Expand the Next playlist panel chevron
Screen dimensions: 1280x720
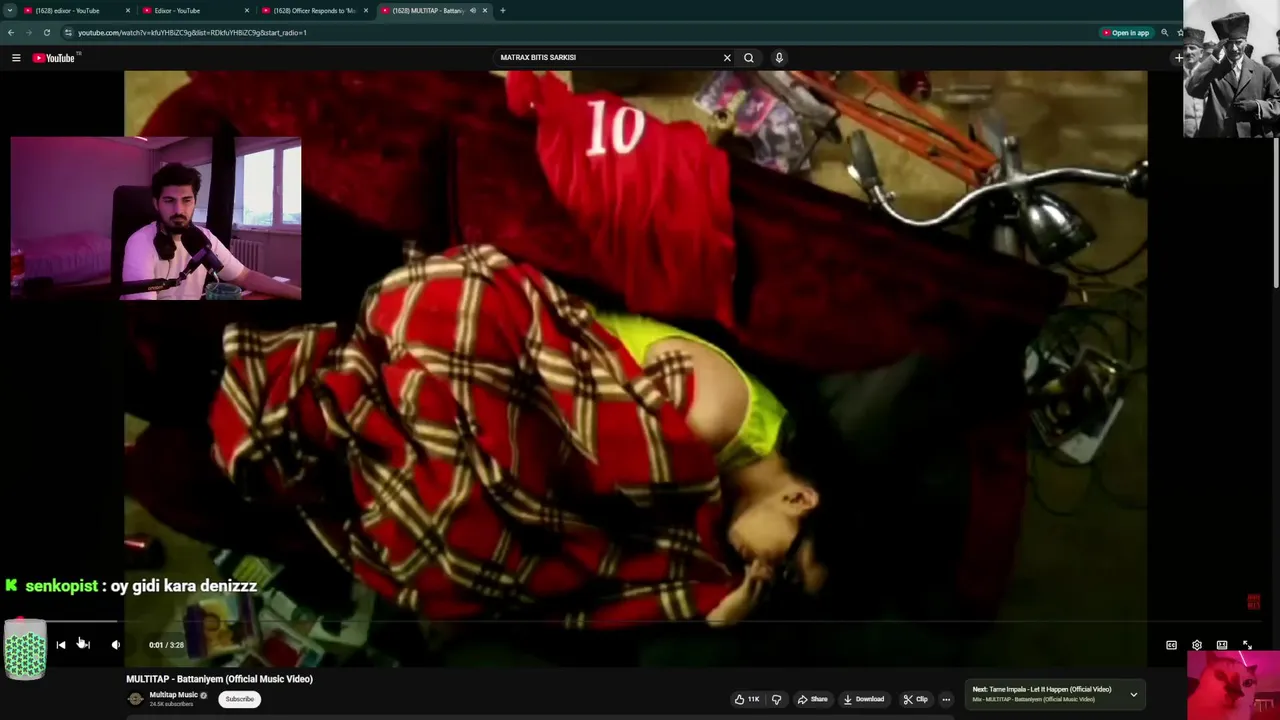pyautogui.click(x=1134, y=694)
